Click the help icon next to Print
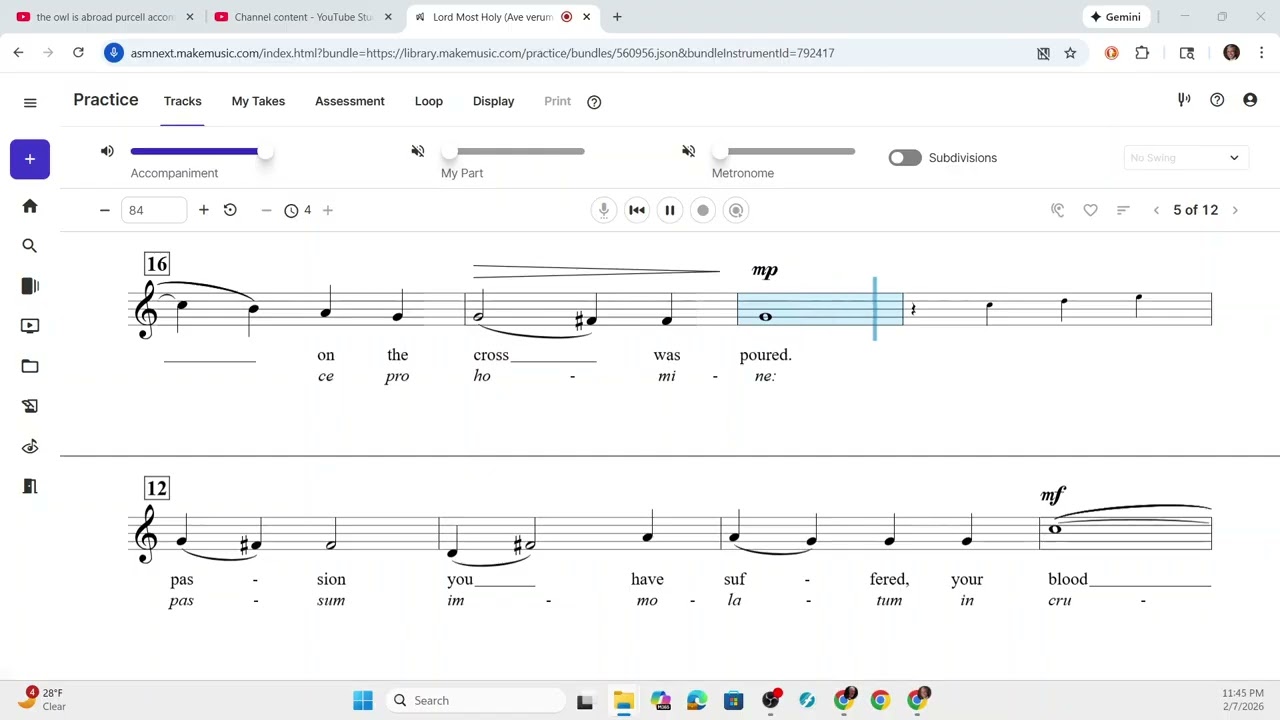This screenshot has width=1280, height=720. [x=594, y=102]
